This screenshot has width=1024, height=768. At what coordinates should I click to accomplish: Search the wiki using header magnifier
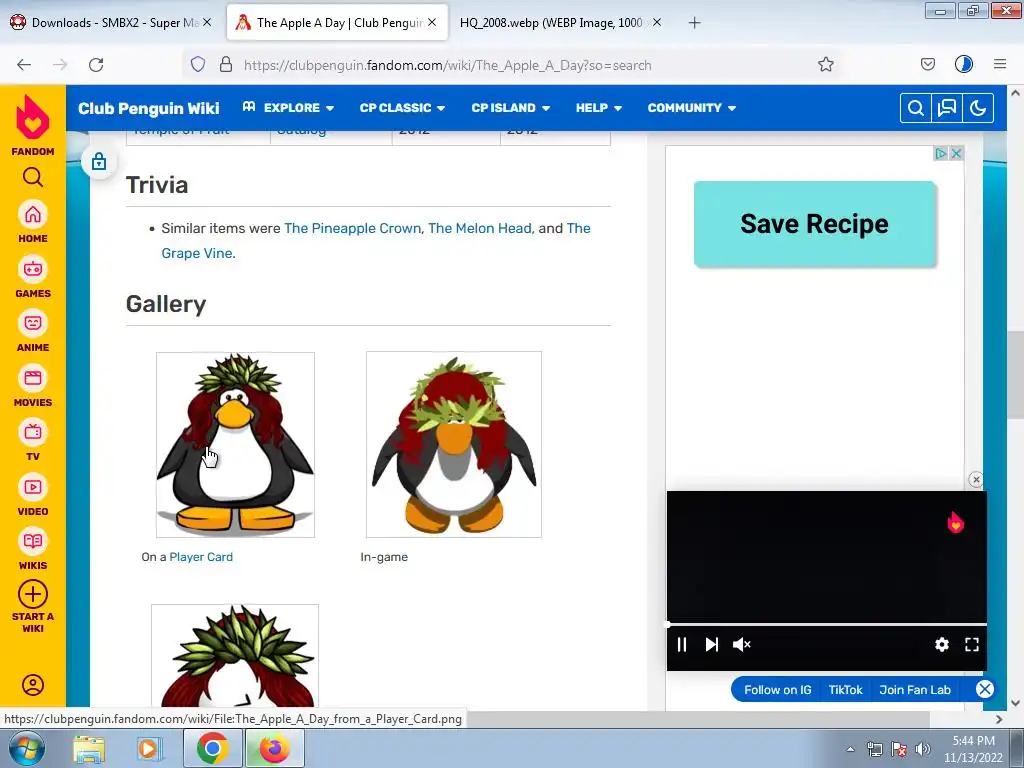pos(916,108)
